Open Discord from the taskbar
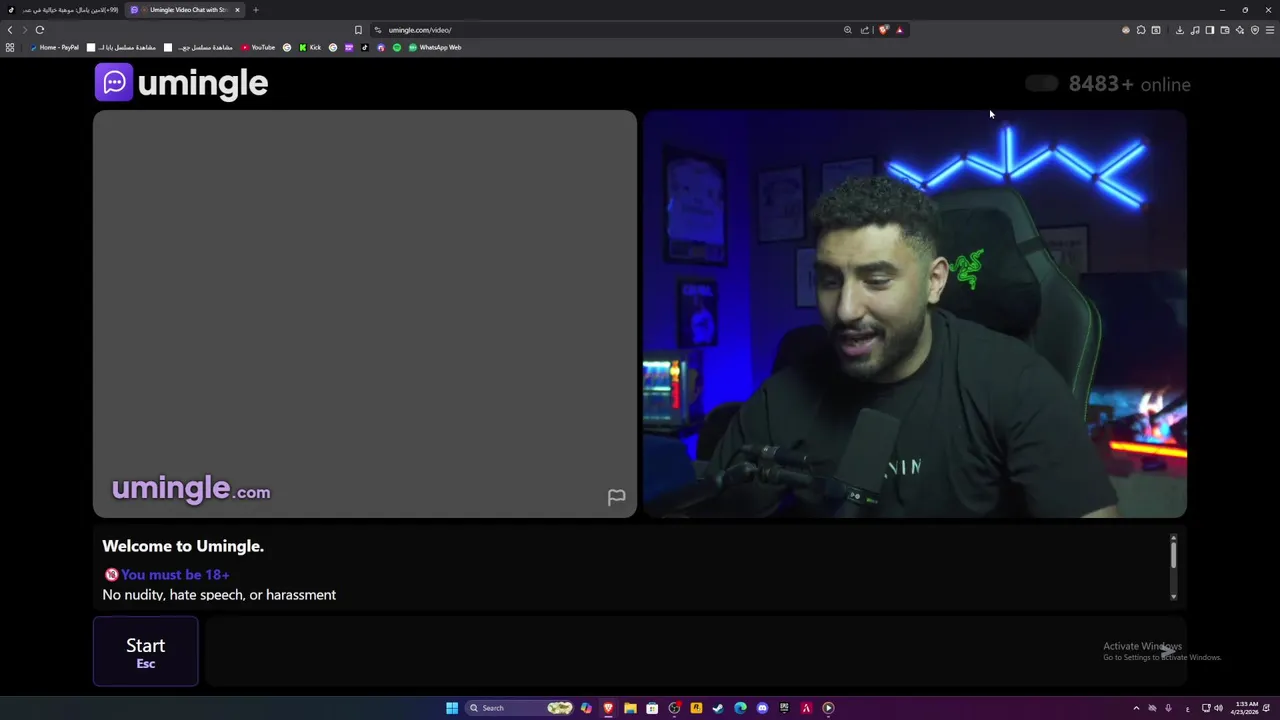 pyautogui.click(x=762, y=708)
